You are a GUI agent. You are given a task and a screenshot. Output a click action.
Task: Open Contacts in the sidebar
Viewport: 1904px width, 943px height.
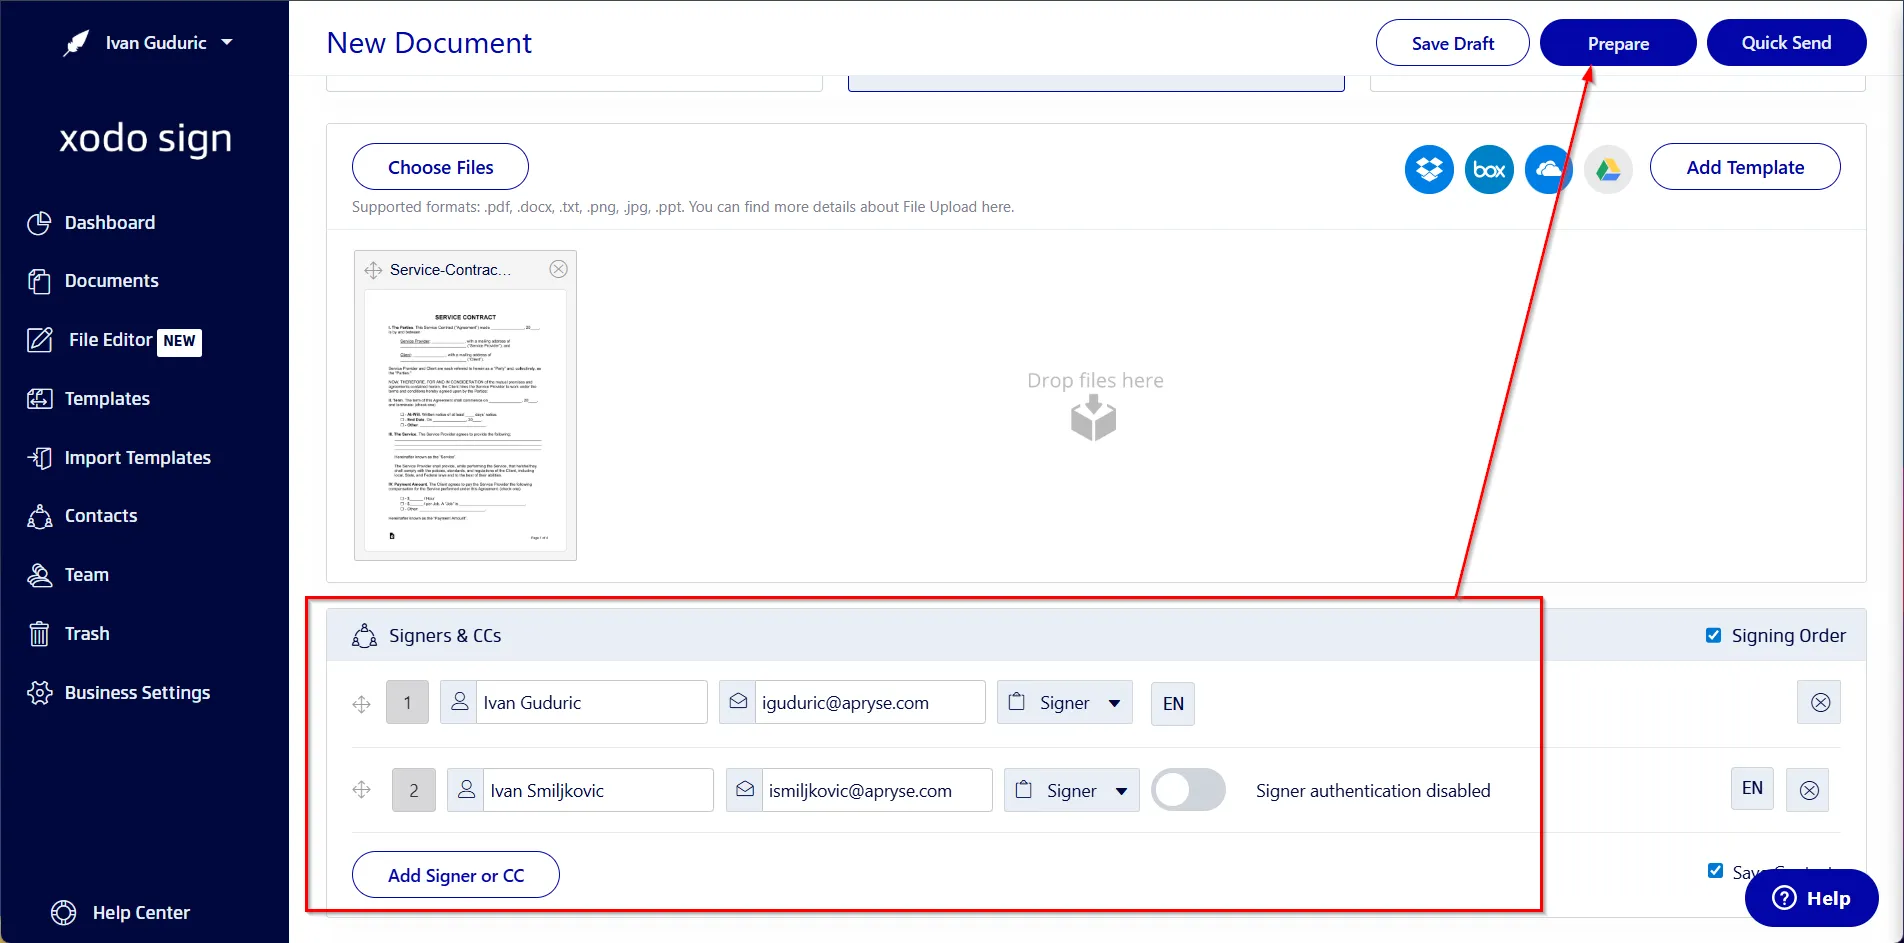click(x=101, y=516)
